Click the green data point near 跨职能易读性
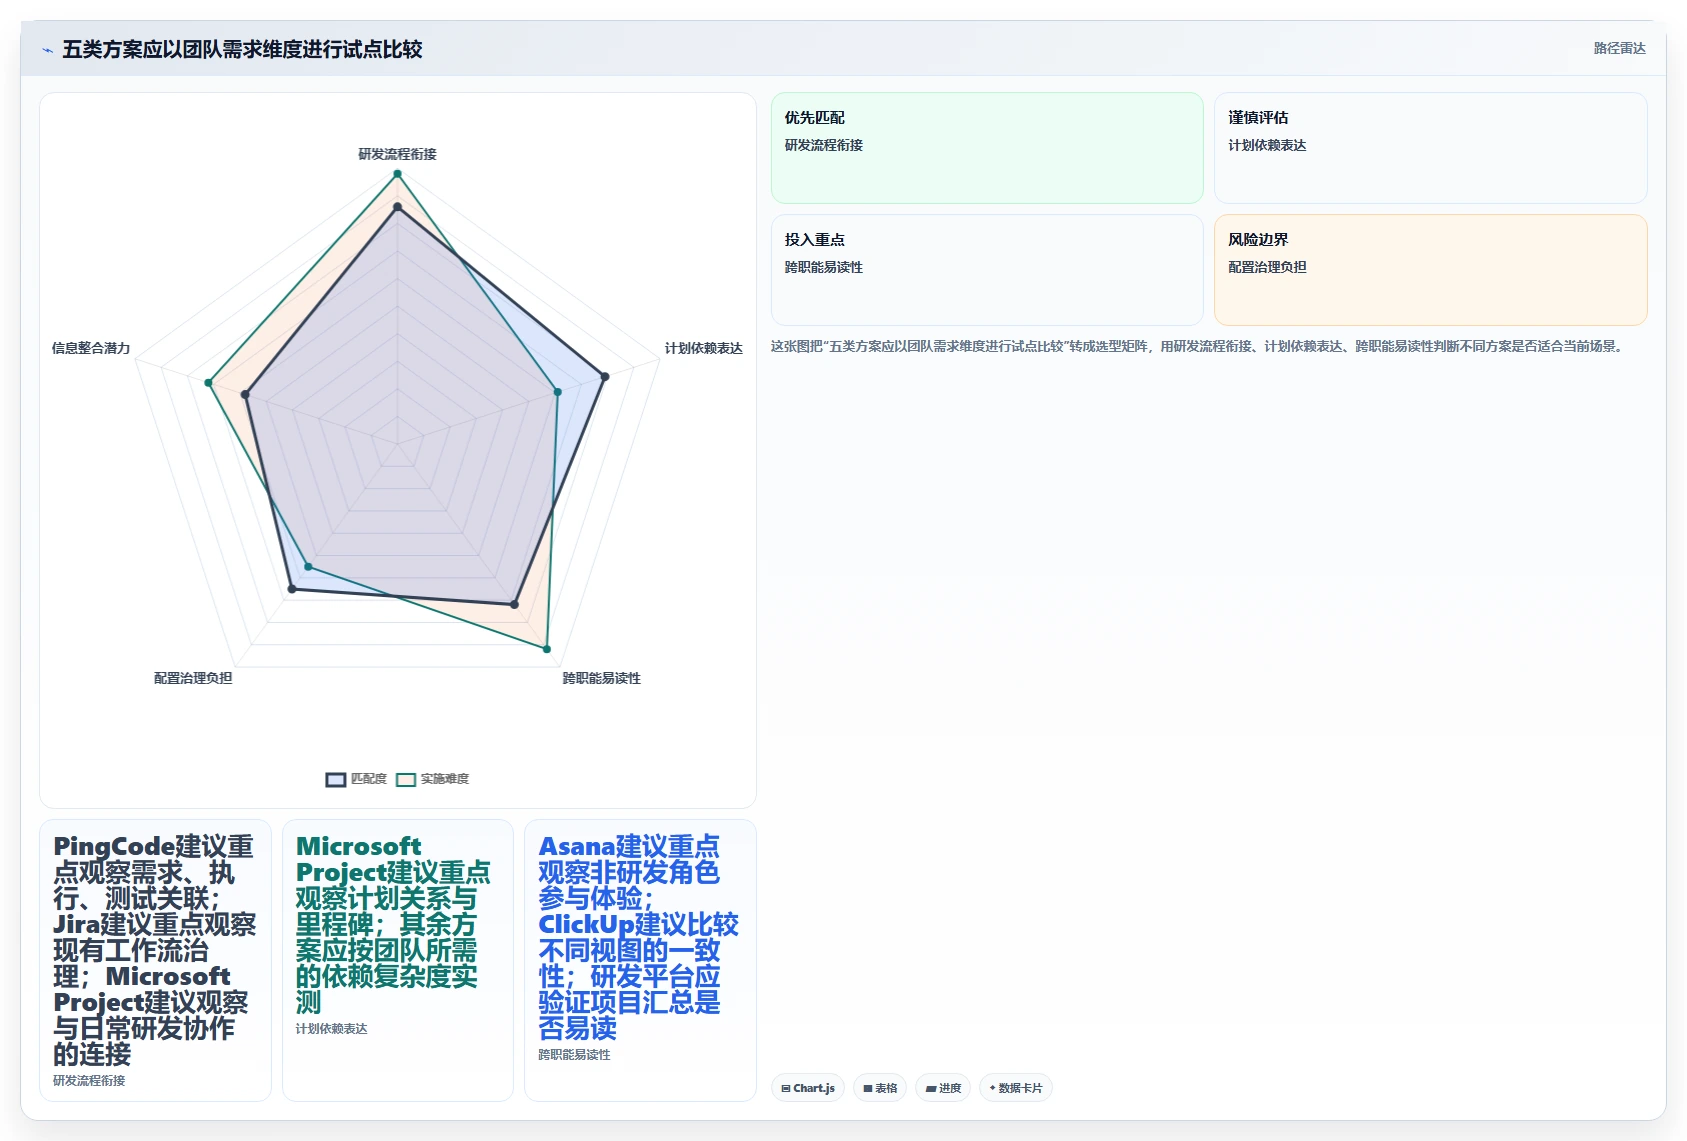Image resolution: width=1687 pixels, height=1141 pixels. point(547,649)
